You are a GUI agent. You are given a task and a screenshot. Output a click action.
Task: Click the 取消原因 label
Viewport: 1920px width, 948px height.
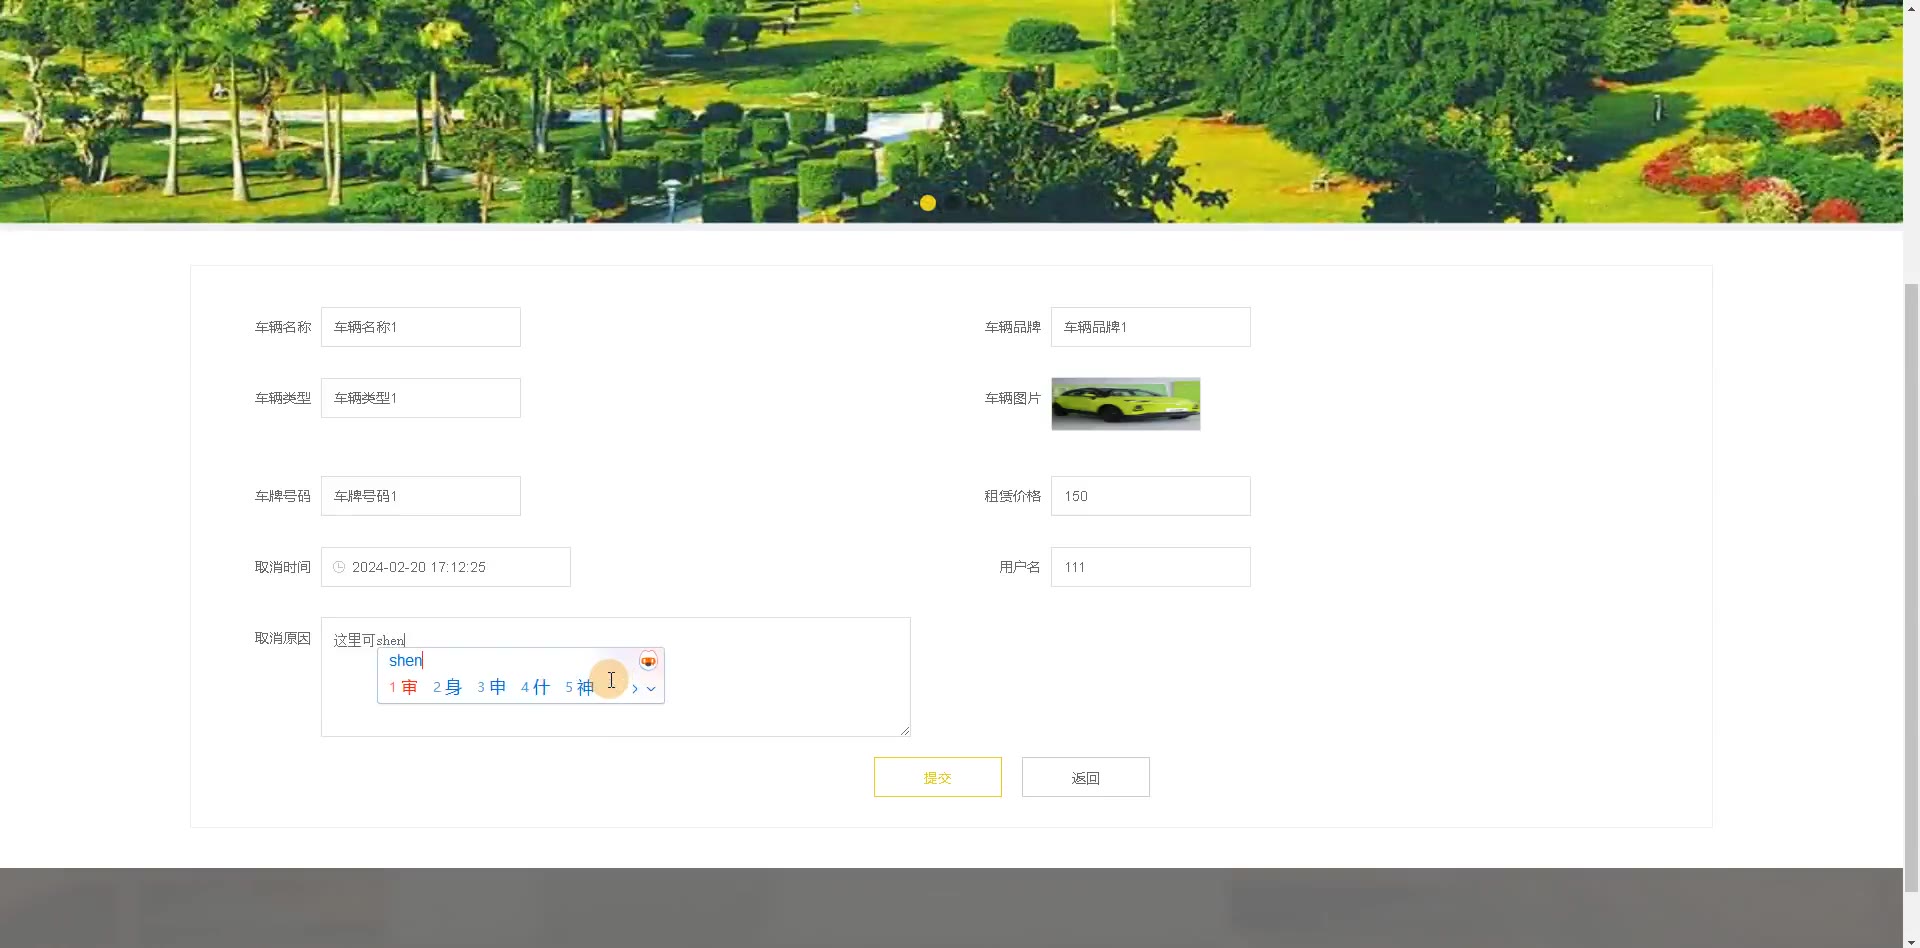click(x=283, y=638)
